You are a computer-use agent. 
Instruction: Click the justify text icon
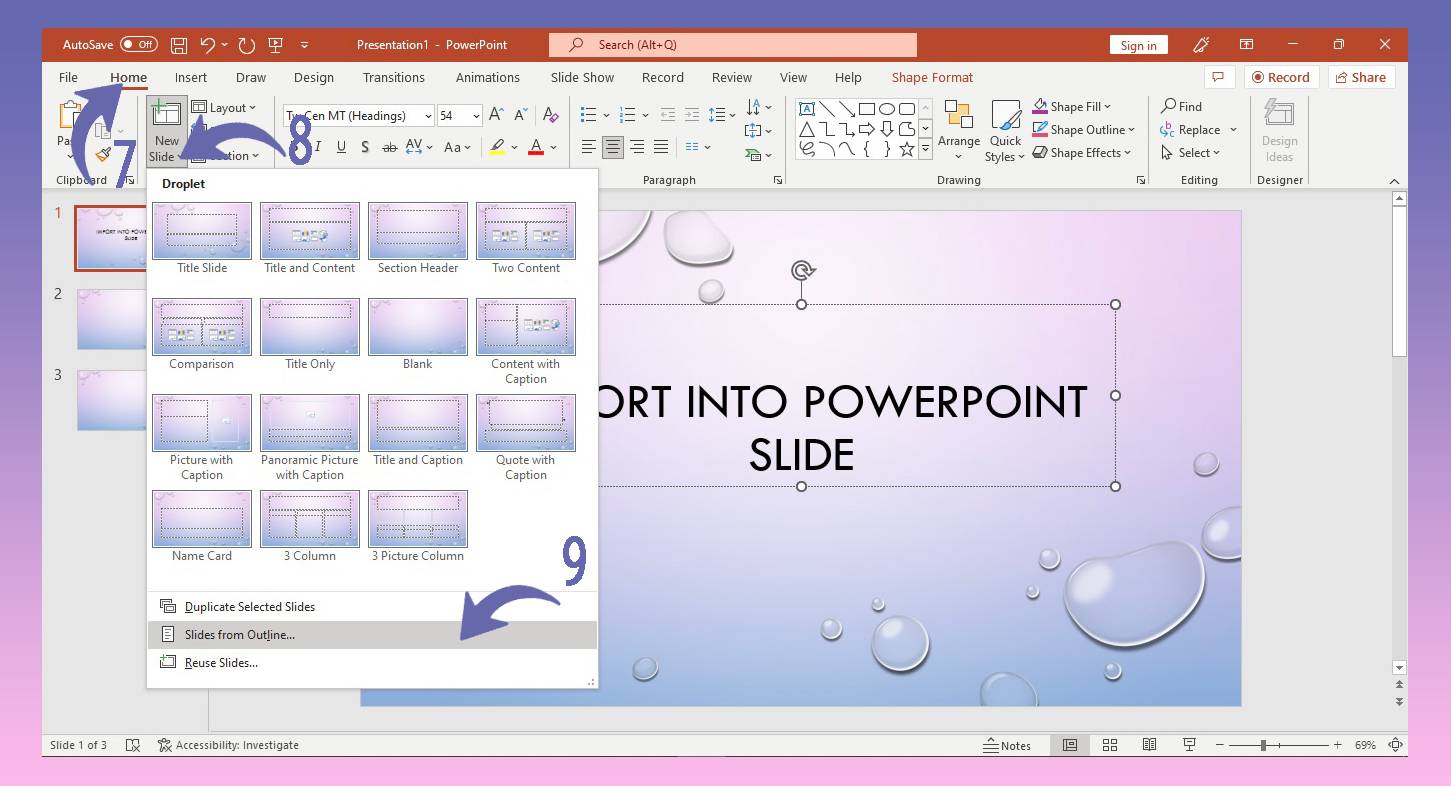pyautogui.click(x=661, y=147)
